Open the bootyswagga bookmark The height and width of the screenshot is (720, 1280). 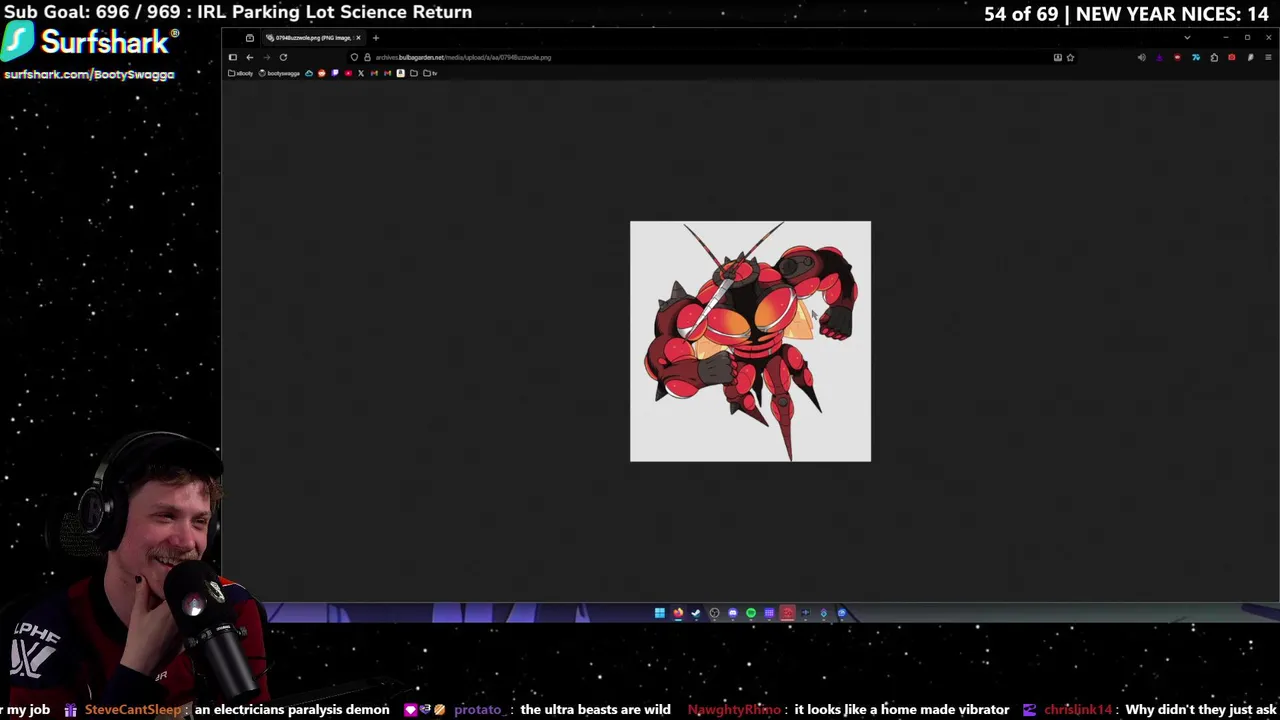coord(278,73)
